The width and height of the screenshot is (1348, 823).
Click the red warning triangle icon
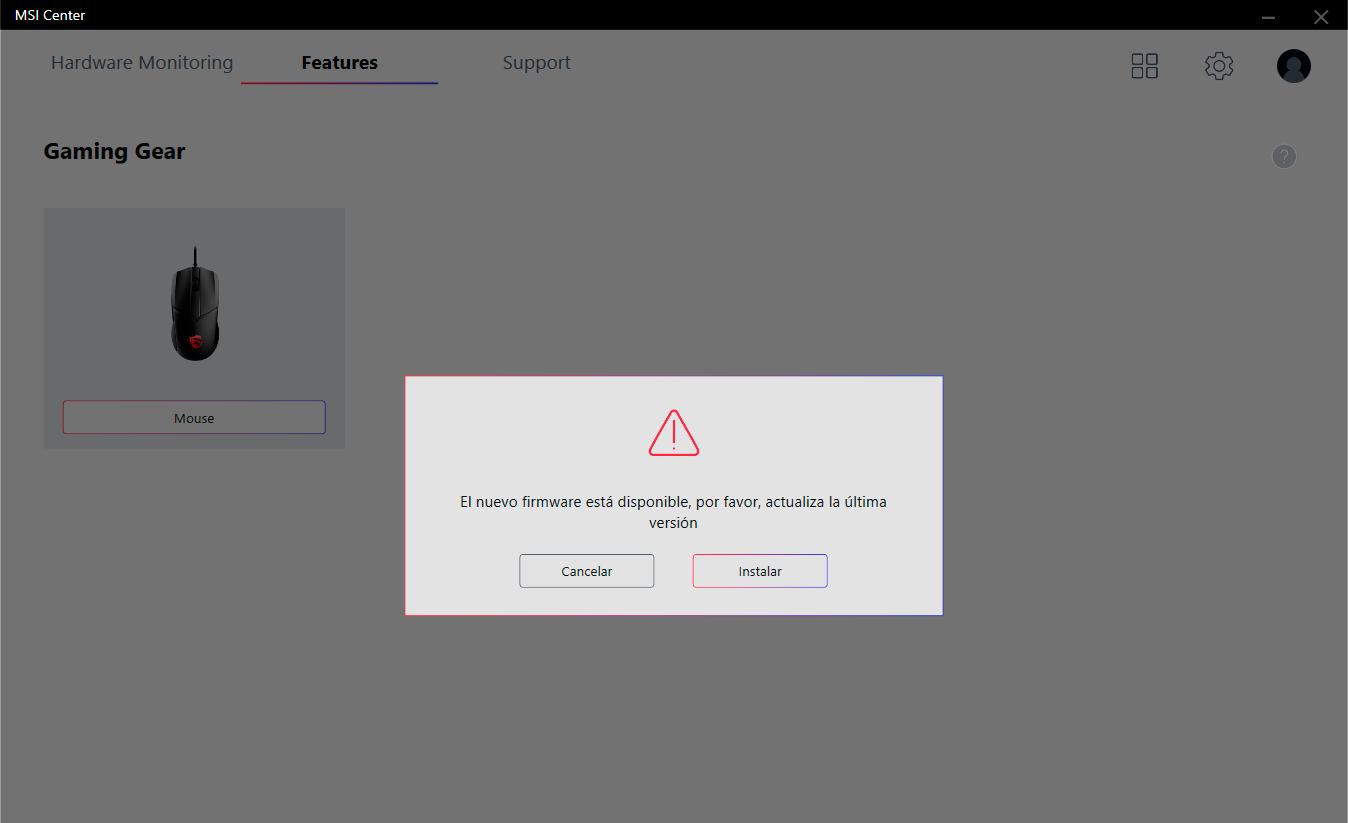tap(673, 433)
